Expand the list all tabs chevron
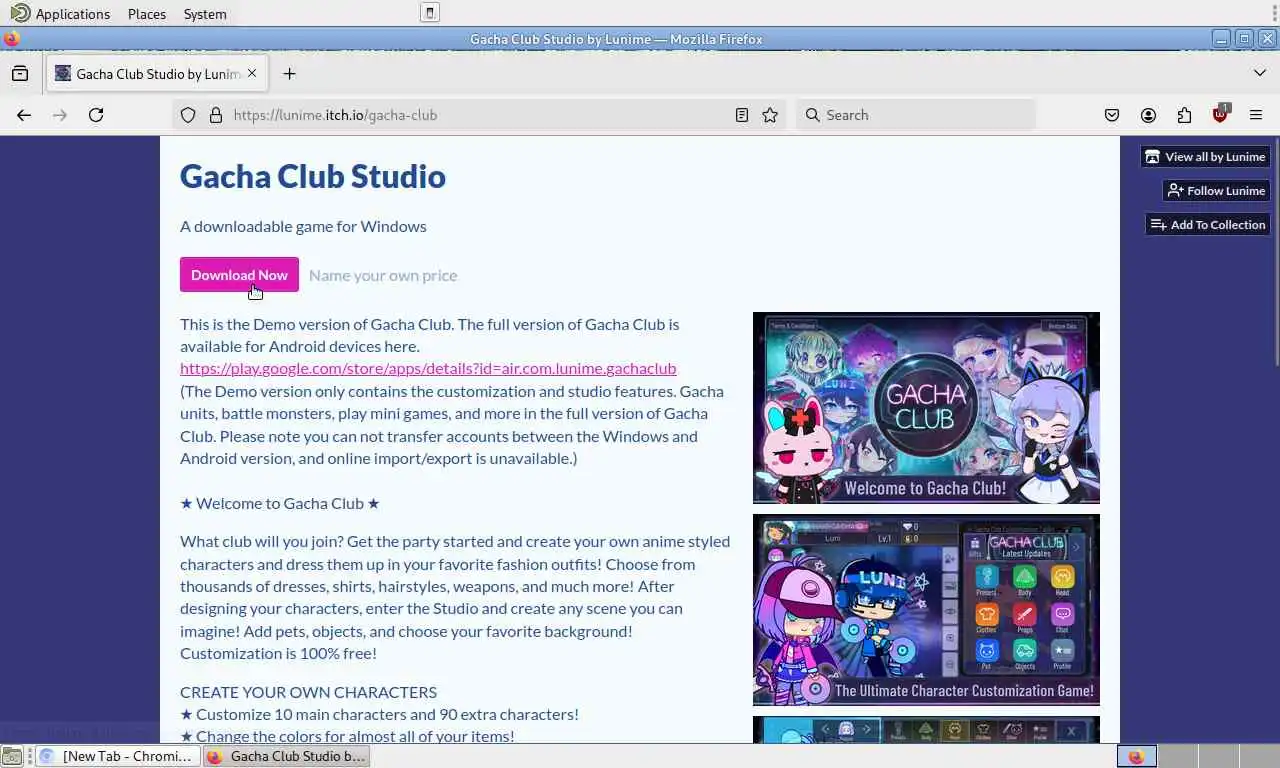This screenshot has height=768, width=1280. 1260,73
